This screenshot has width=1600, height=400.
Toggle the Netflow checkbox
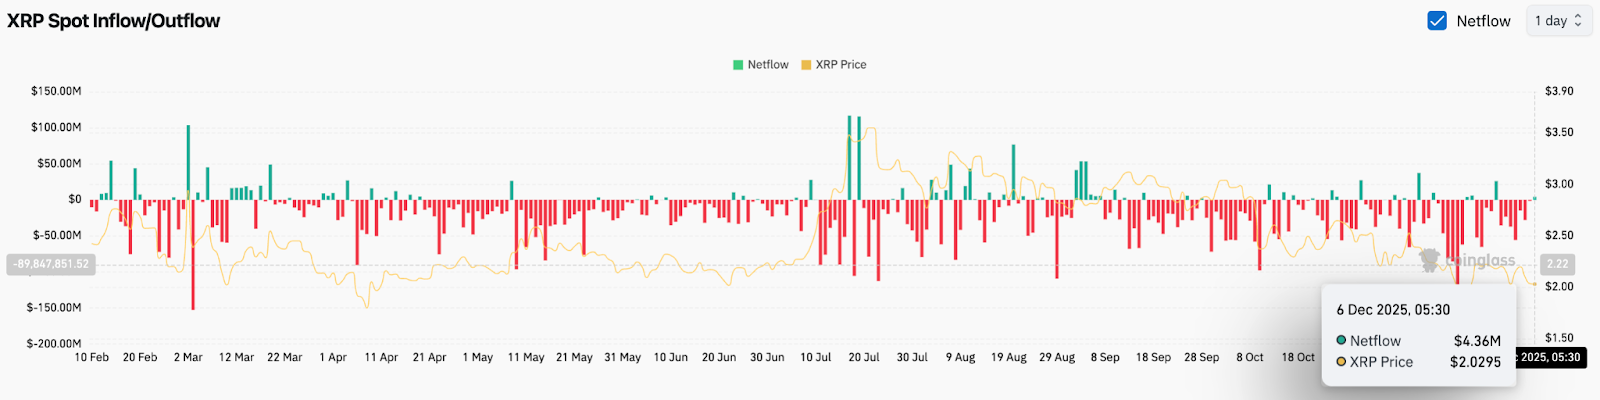click(x=1437, y=21)
